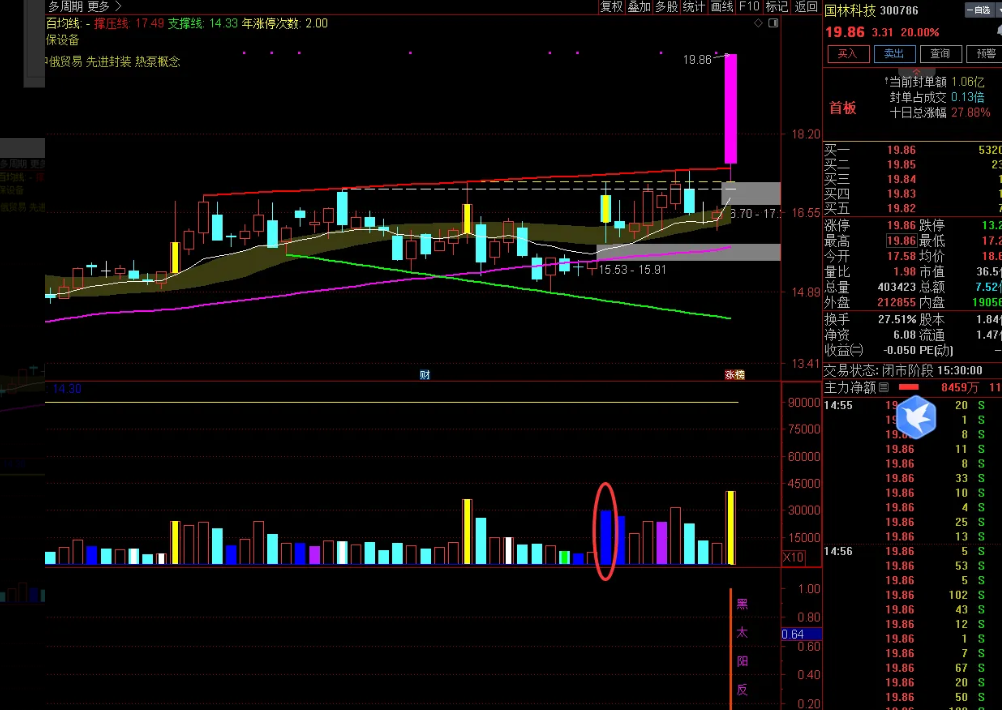Click the 涨榜 tag below the last candle
This screenshot has width=1002, height=710.
(x=735, y=375)
